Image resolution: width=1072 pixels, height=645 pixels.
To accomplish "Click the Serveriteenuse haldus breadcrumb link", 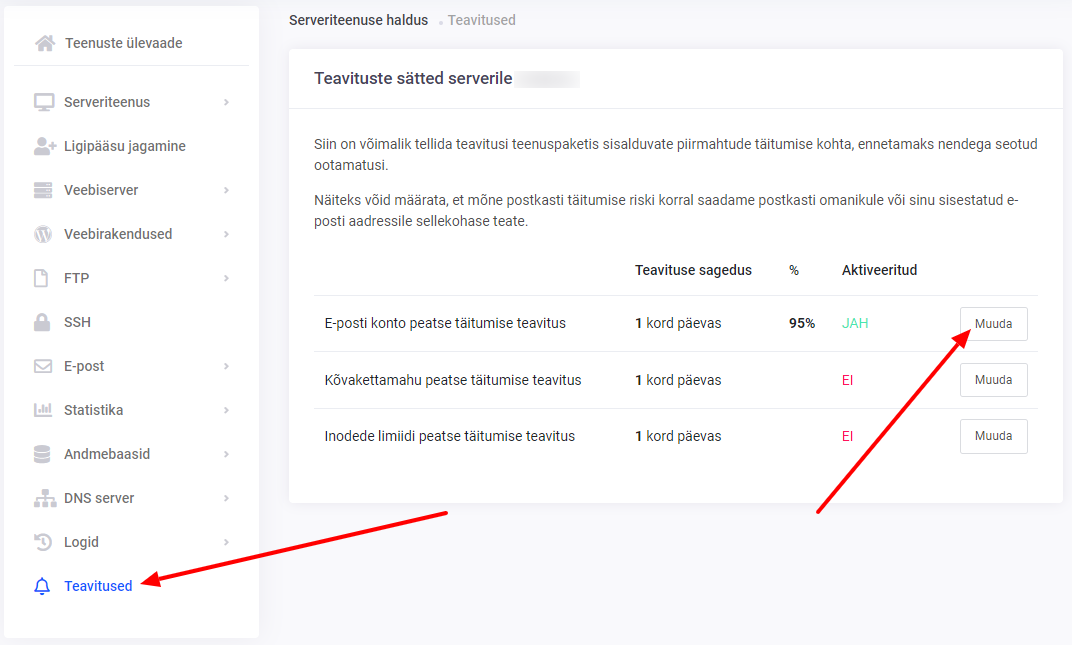I will coord(358,20).
